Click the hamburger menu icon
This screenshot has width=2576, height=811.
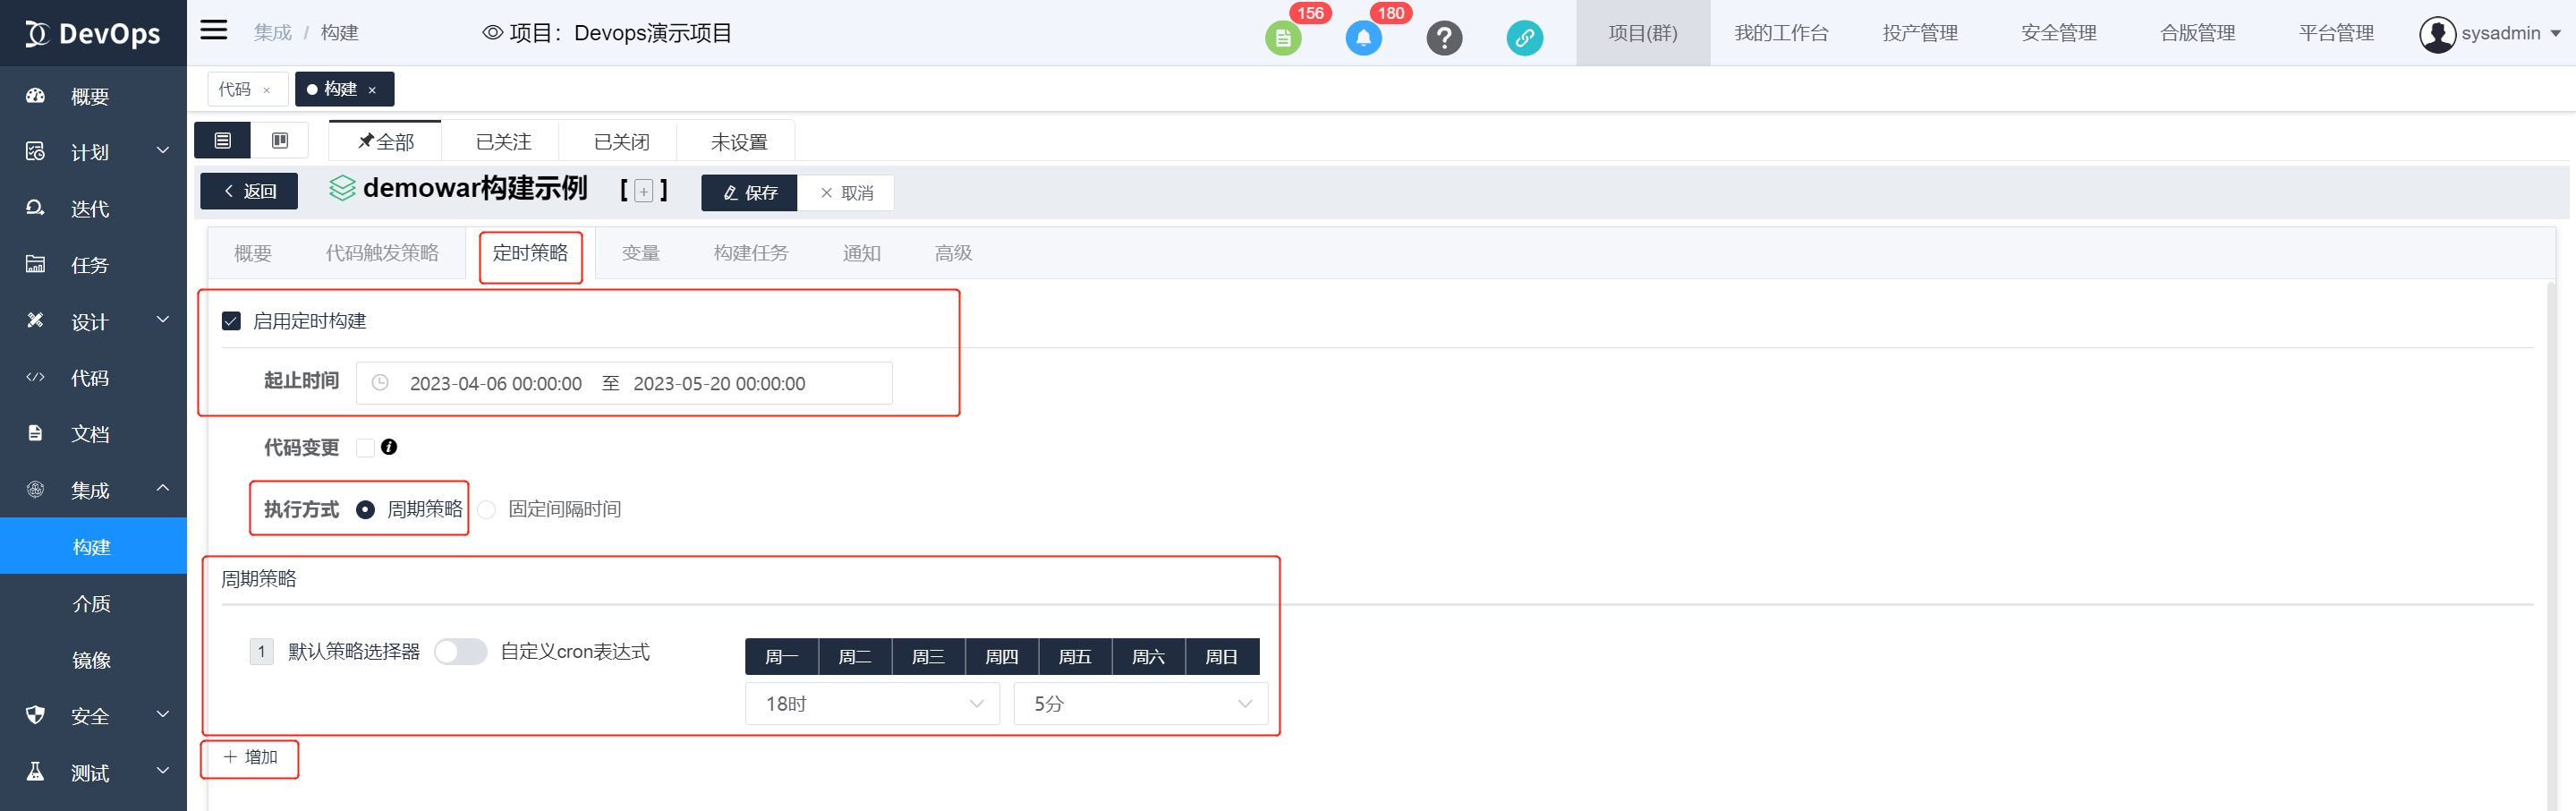[x=213, y=30]
